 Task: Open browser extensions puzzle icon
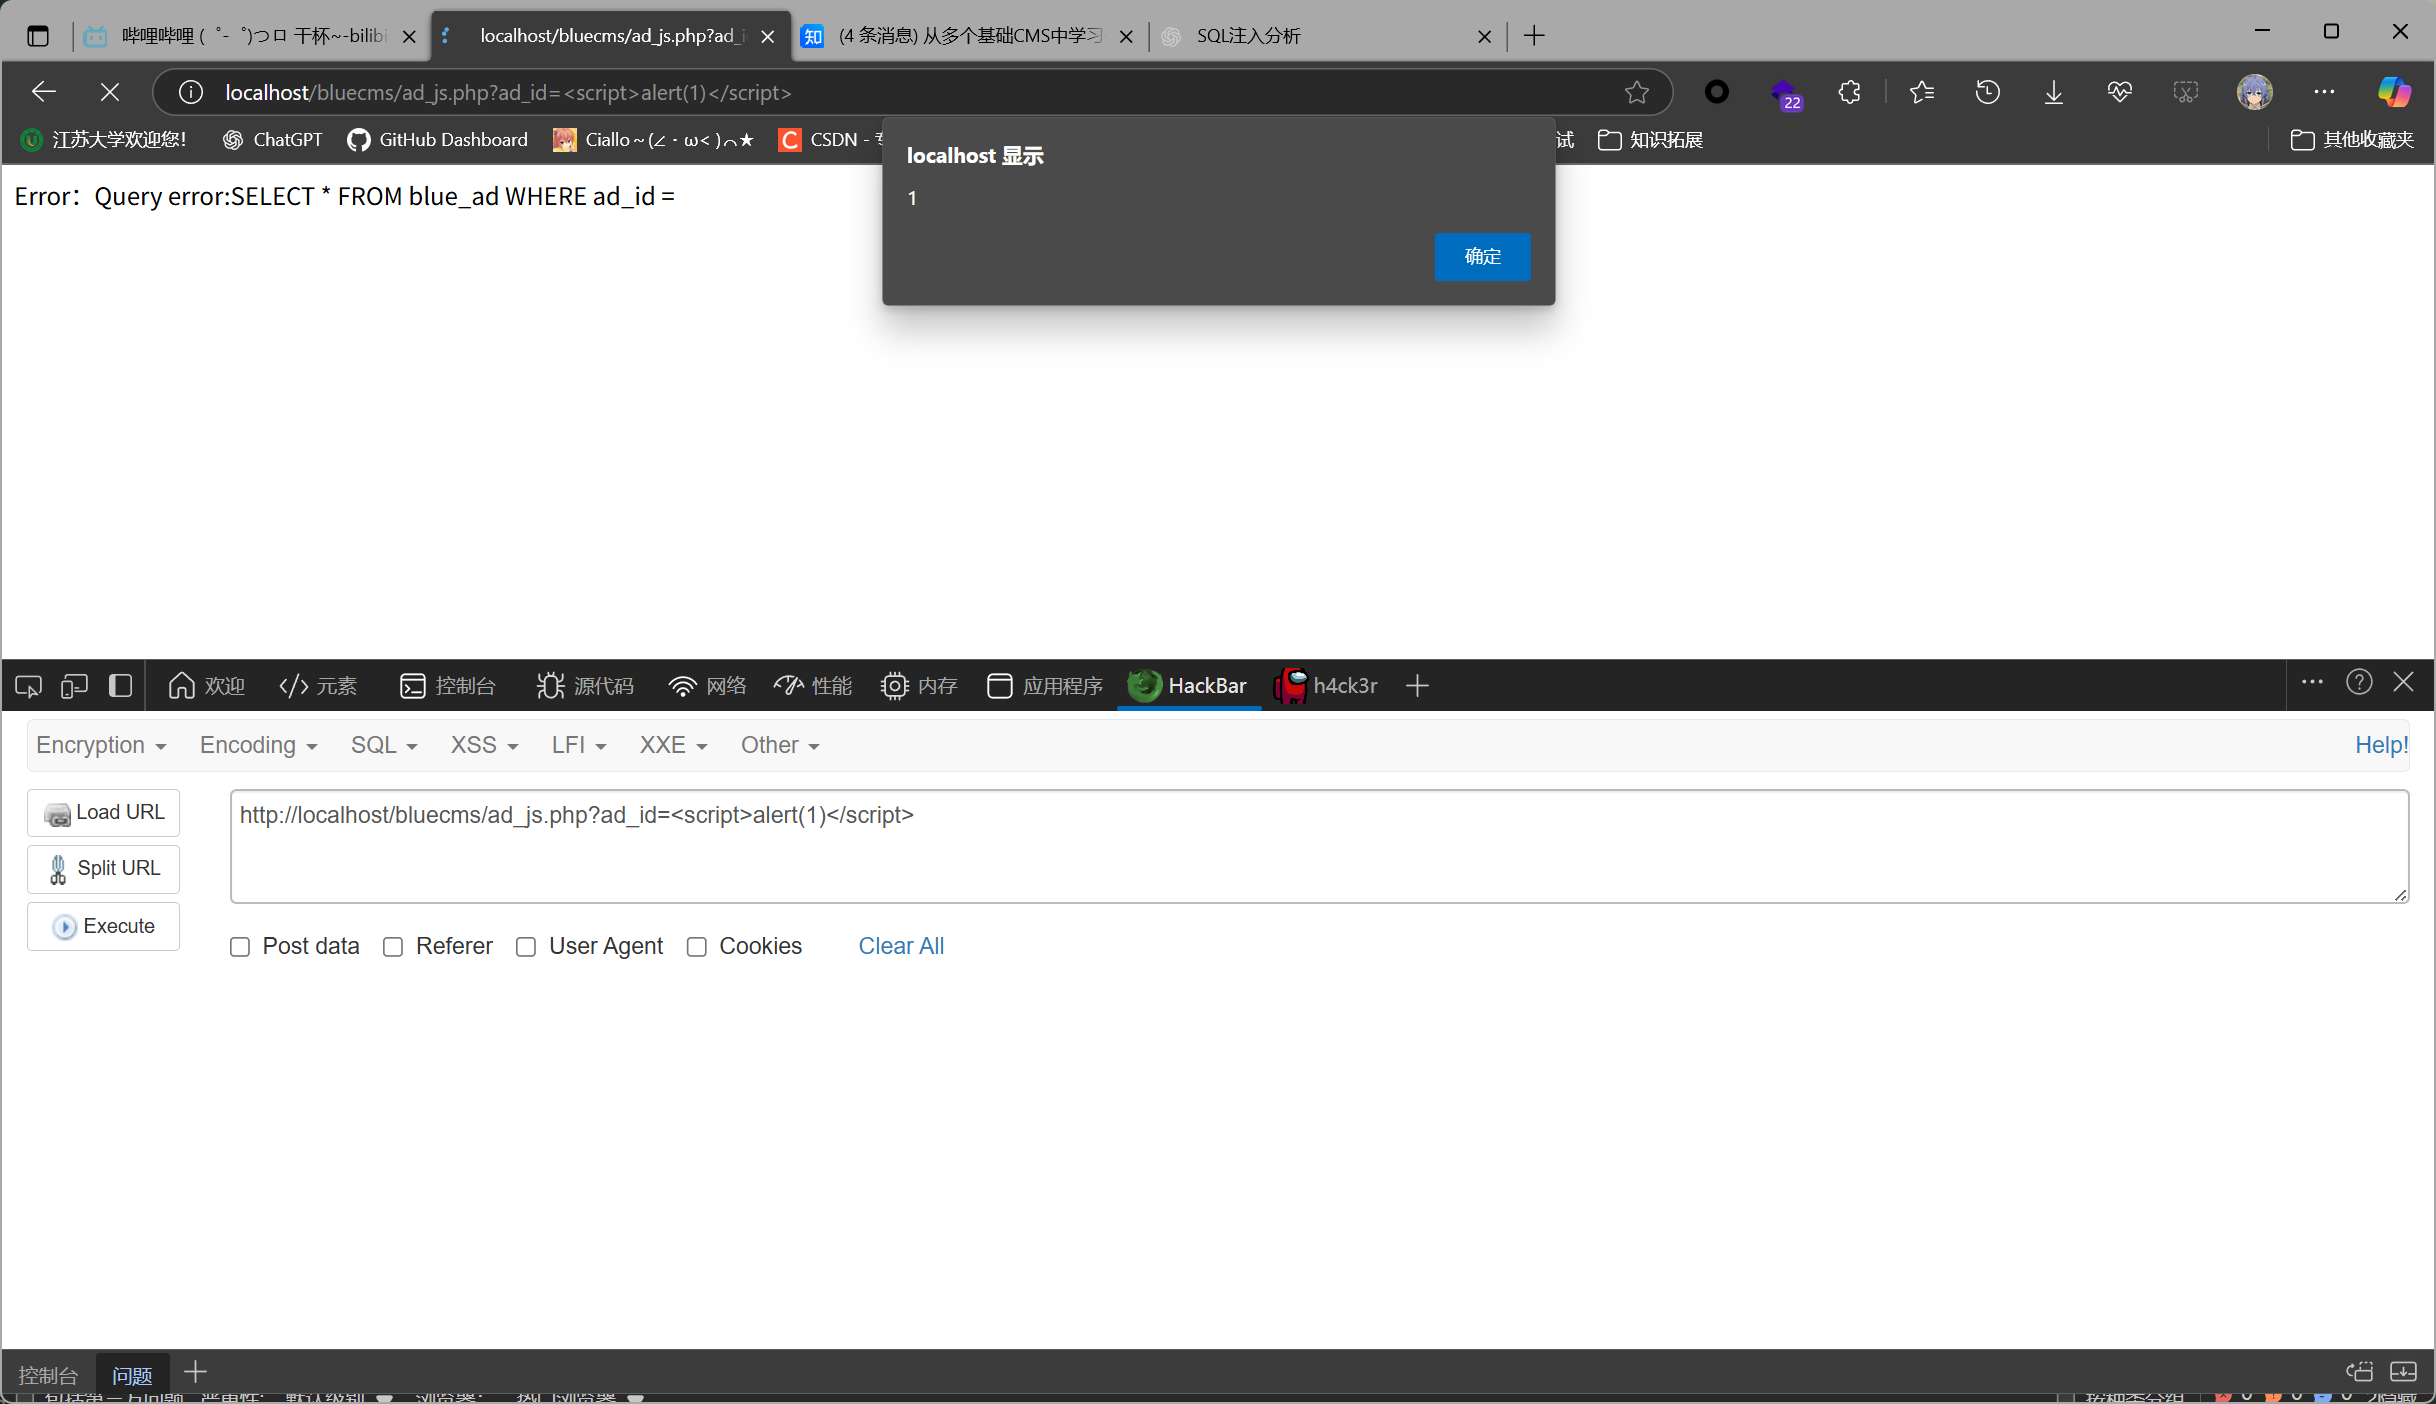coord(1849,92)
